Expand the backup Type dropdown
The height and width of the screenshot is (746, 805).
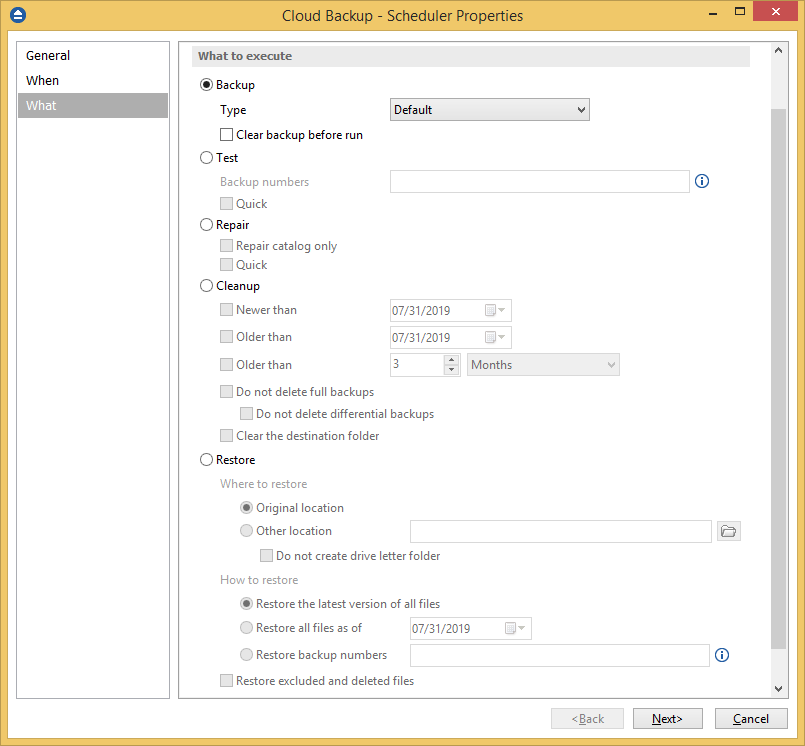(x=489, y=110)
